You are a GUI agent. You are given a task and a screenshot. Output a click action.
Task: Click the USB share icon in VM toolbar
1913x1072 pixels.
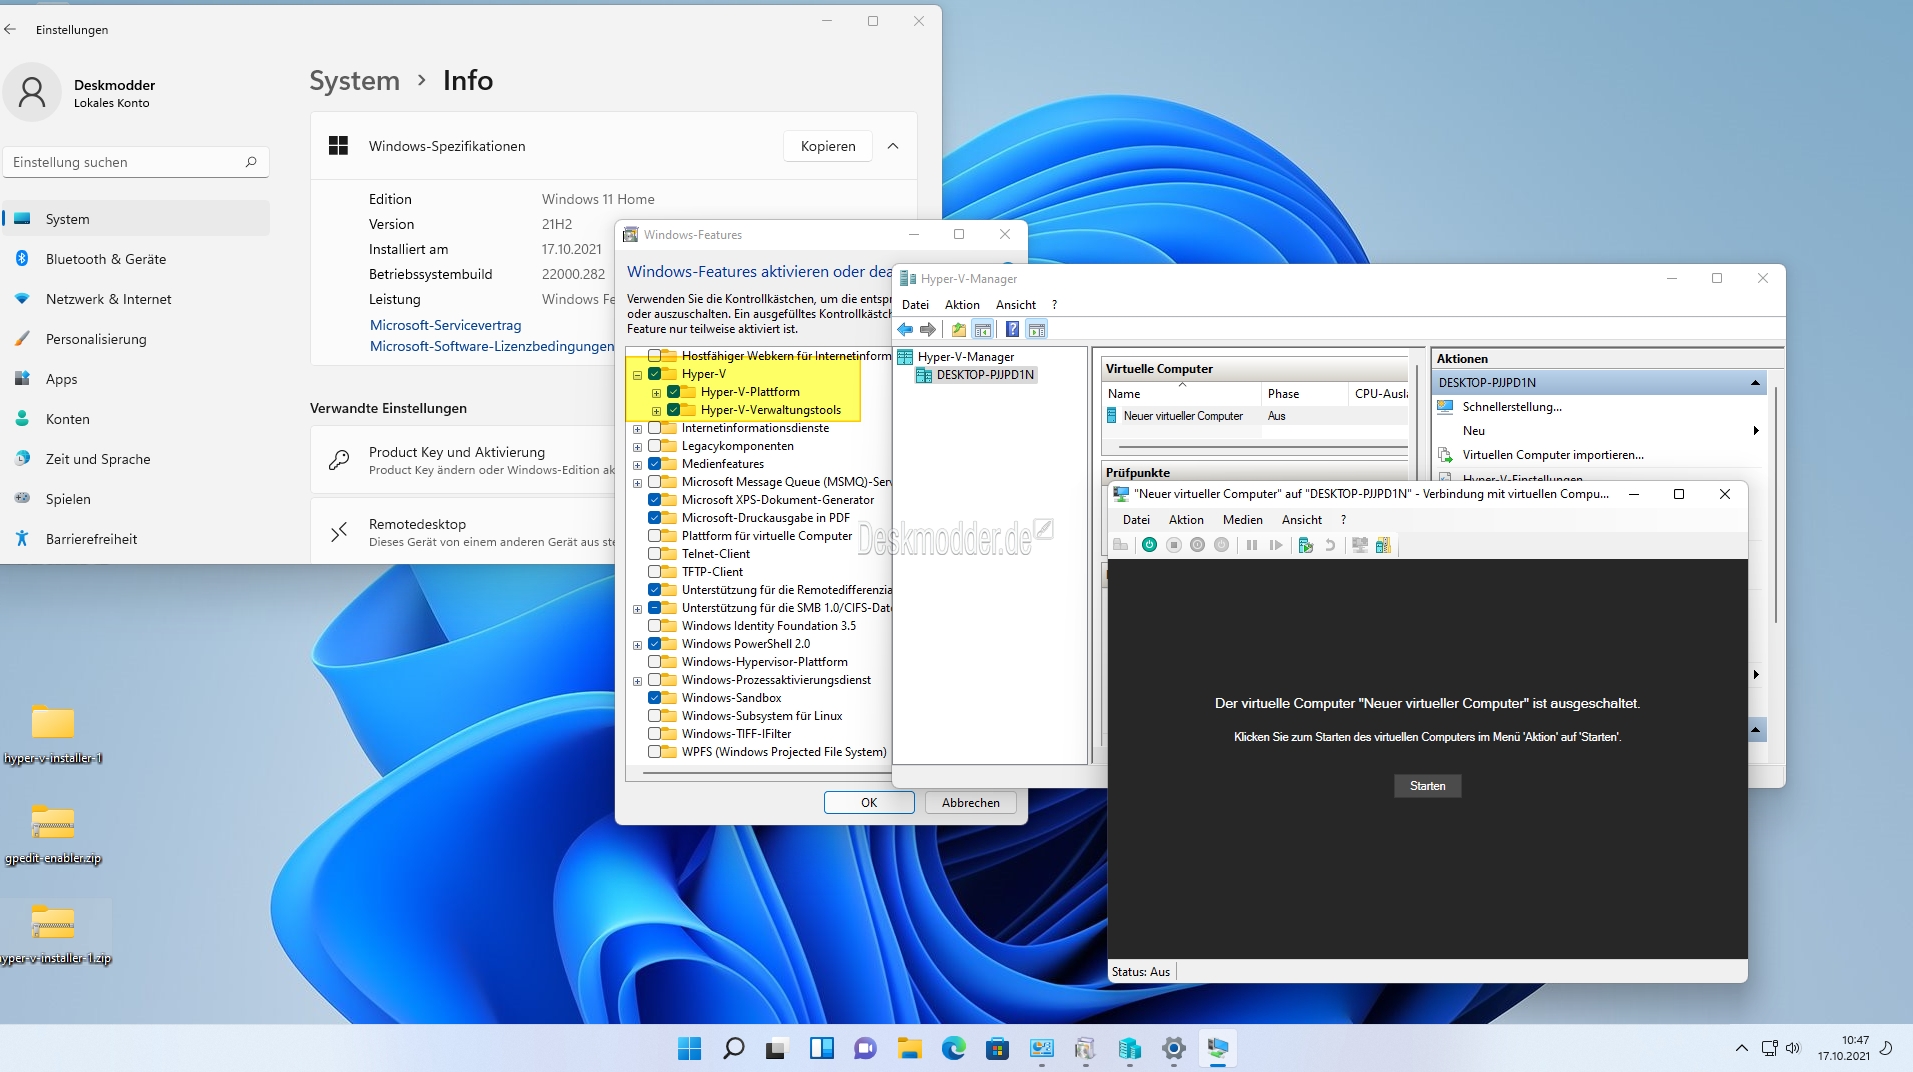1383,545
